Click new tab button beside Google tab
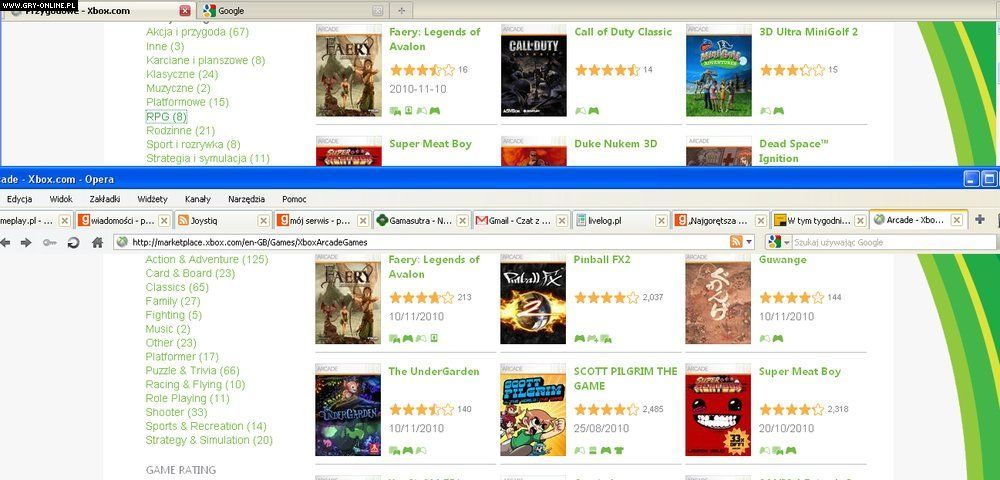Screen dimensions: 1000x480 coord(401,11)
